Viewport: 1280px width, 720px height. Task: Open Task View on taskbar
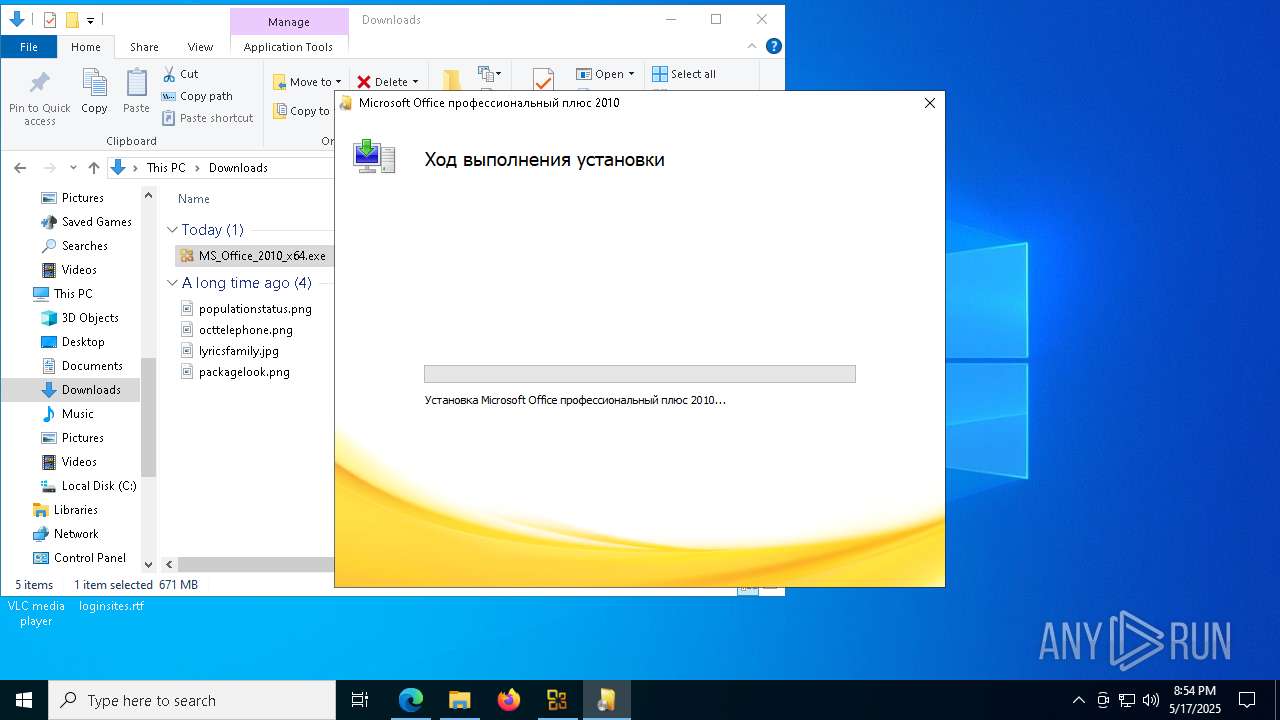point(360,700)
